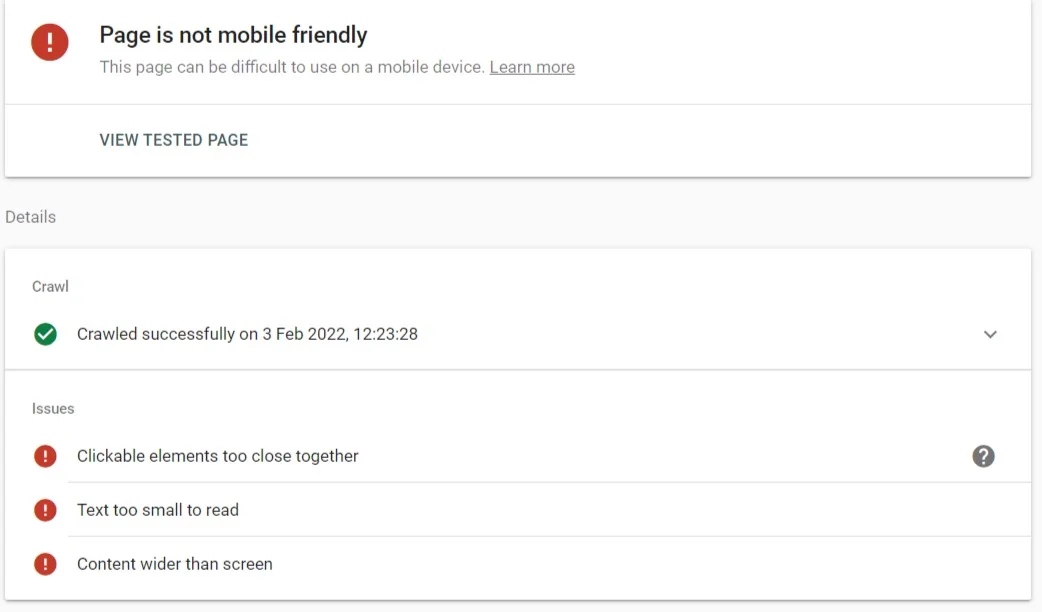
Task: Click the difficult to use on mobile description
Action: click(292, 67)
